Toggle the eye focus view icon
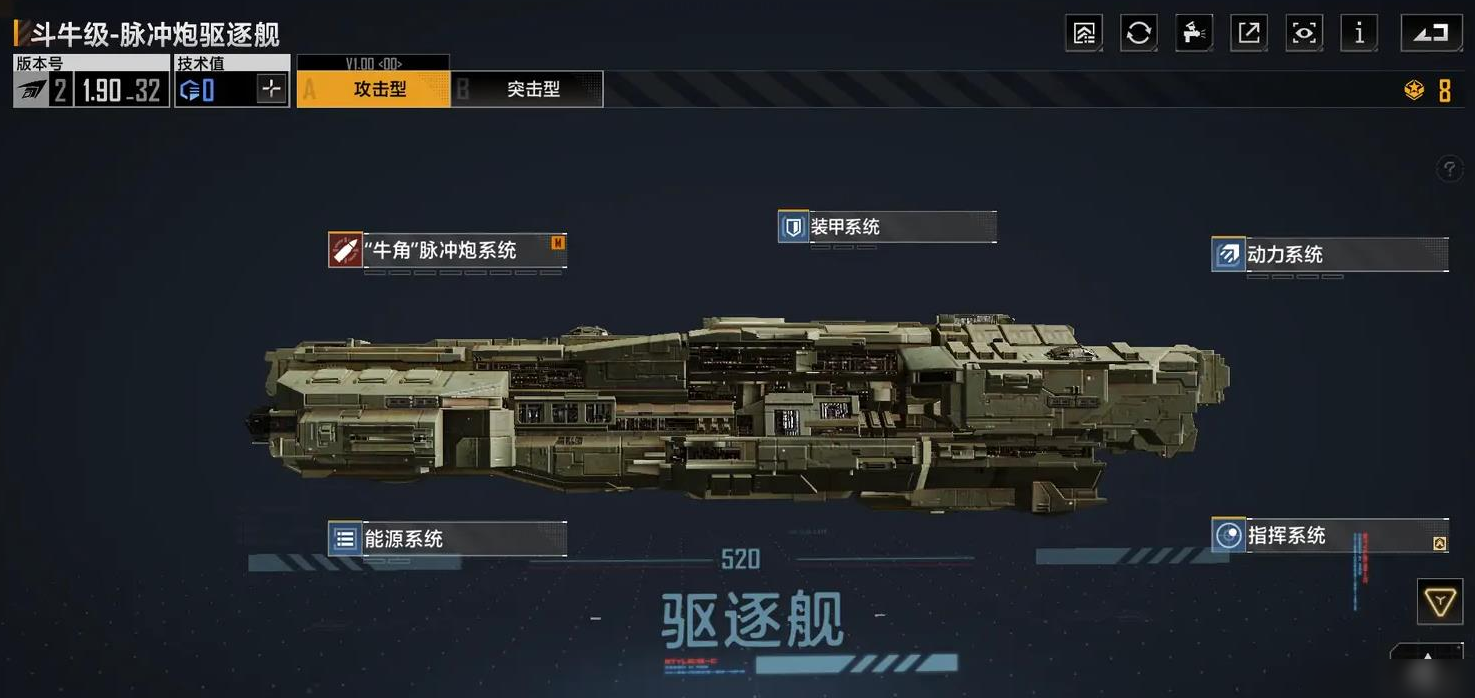 pyautogui.click(x=1304, y=33)
